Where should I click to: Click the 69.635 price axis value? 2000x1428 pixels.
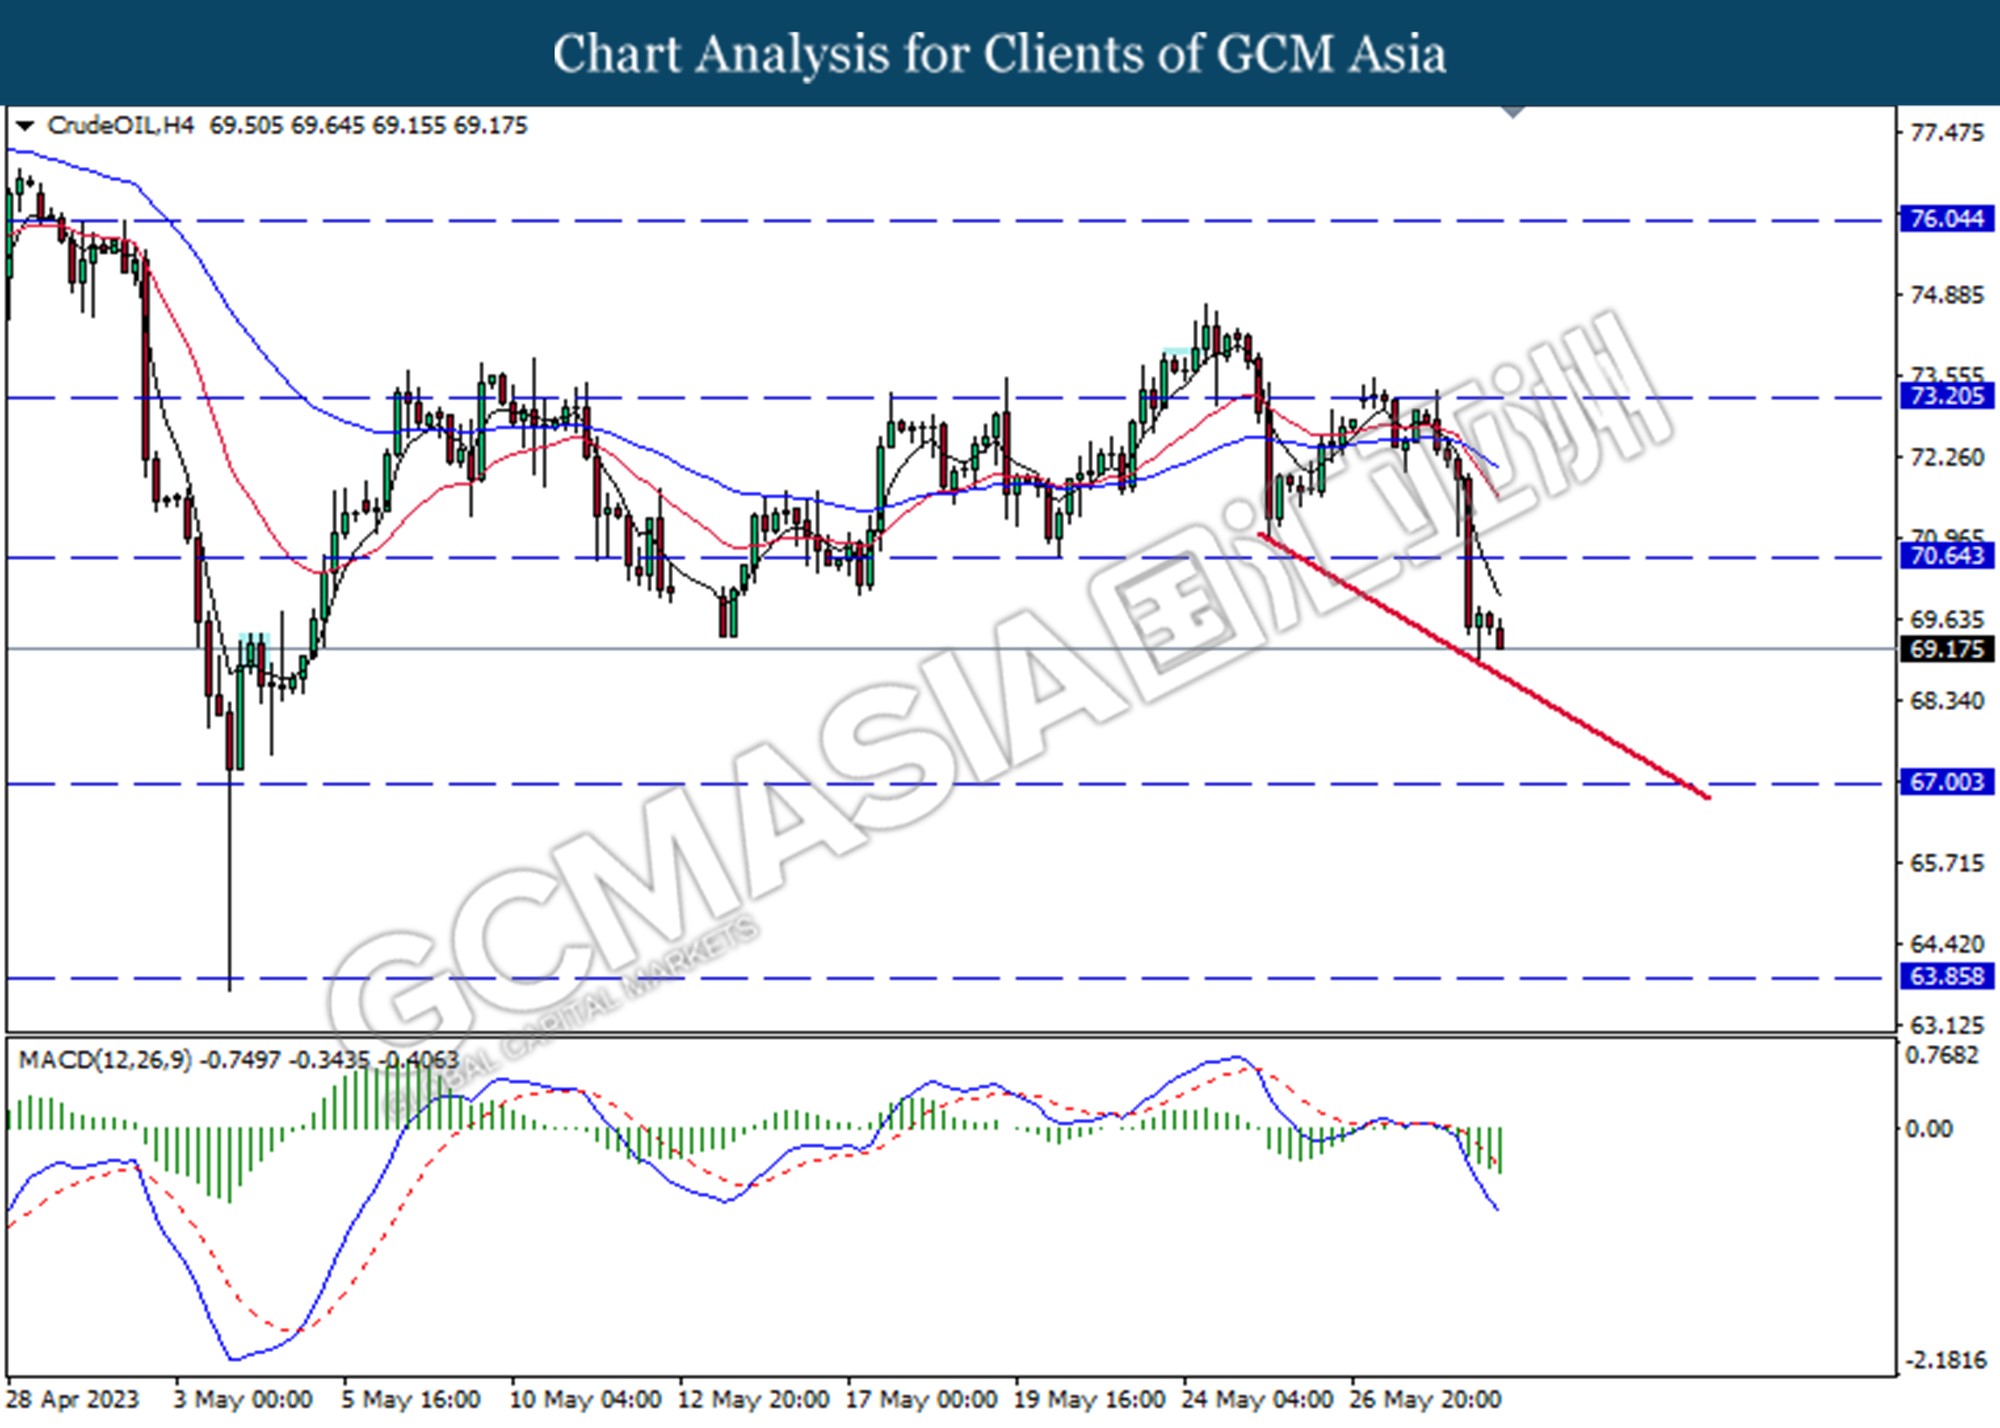[x=1946, y=620]
